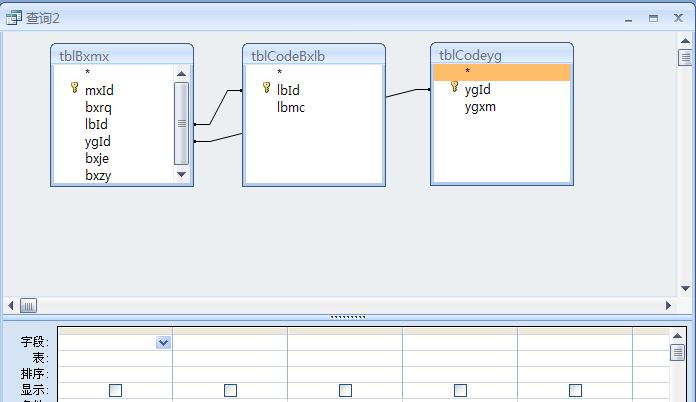Click the join line to tblCodeyg ygId
The image size is (696, 402).
[407, 92]
